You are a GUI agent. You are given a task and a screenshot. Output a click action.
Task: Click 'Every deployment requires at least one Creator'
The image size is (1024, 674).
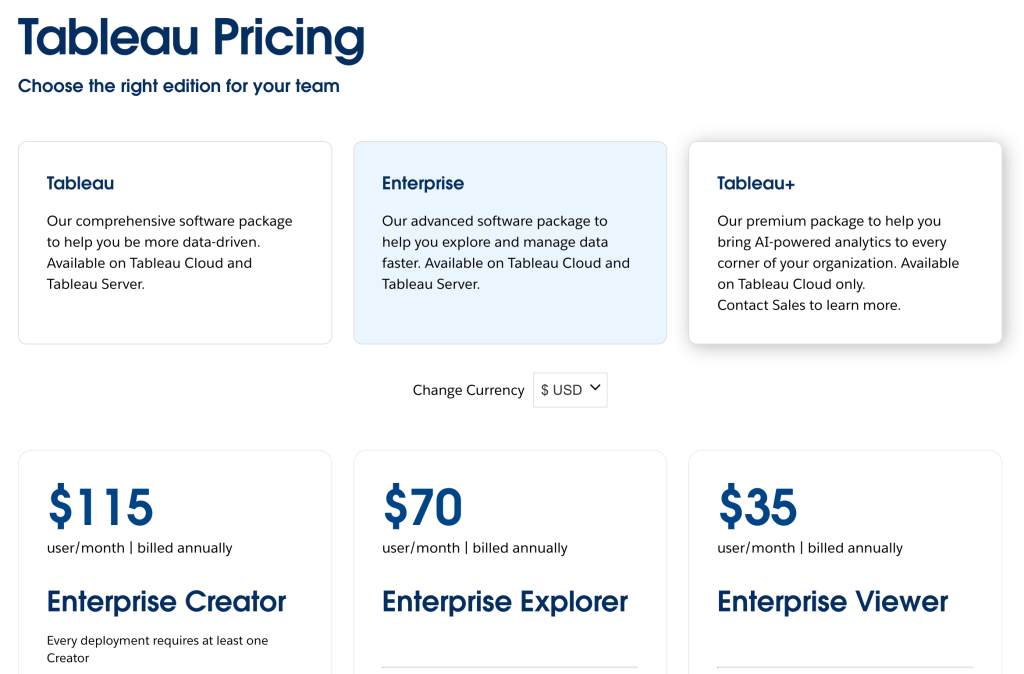[x=157, y=649]
